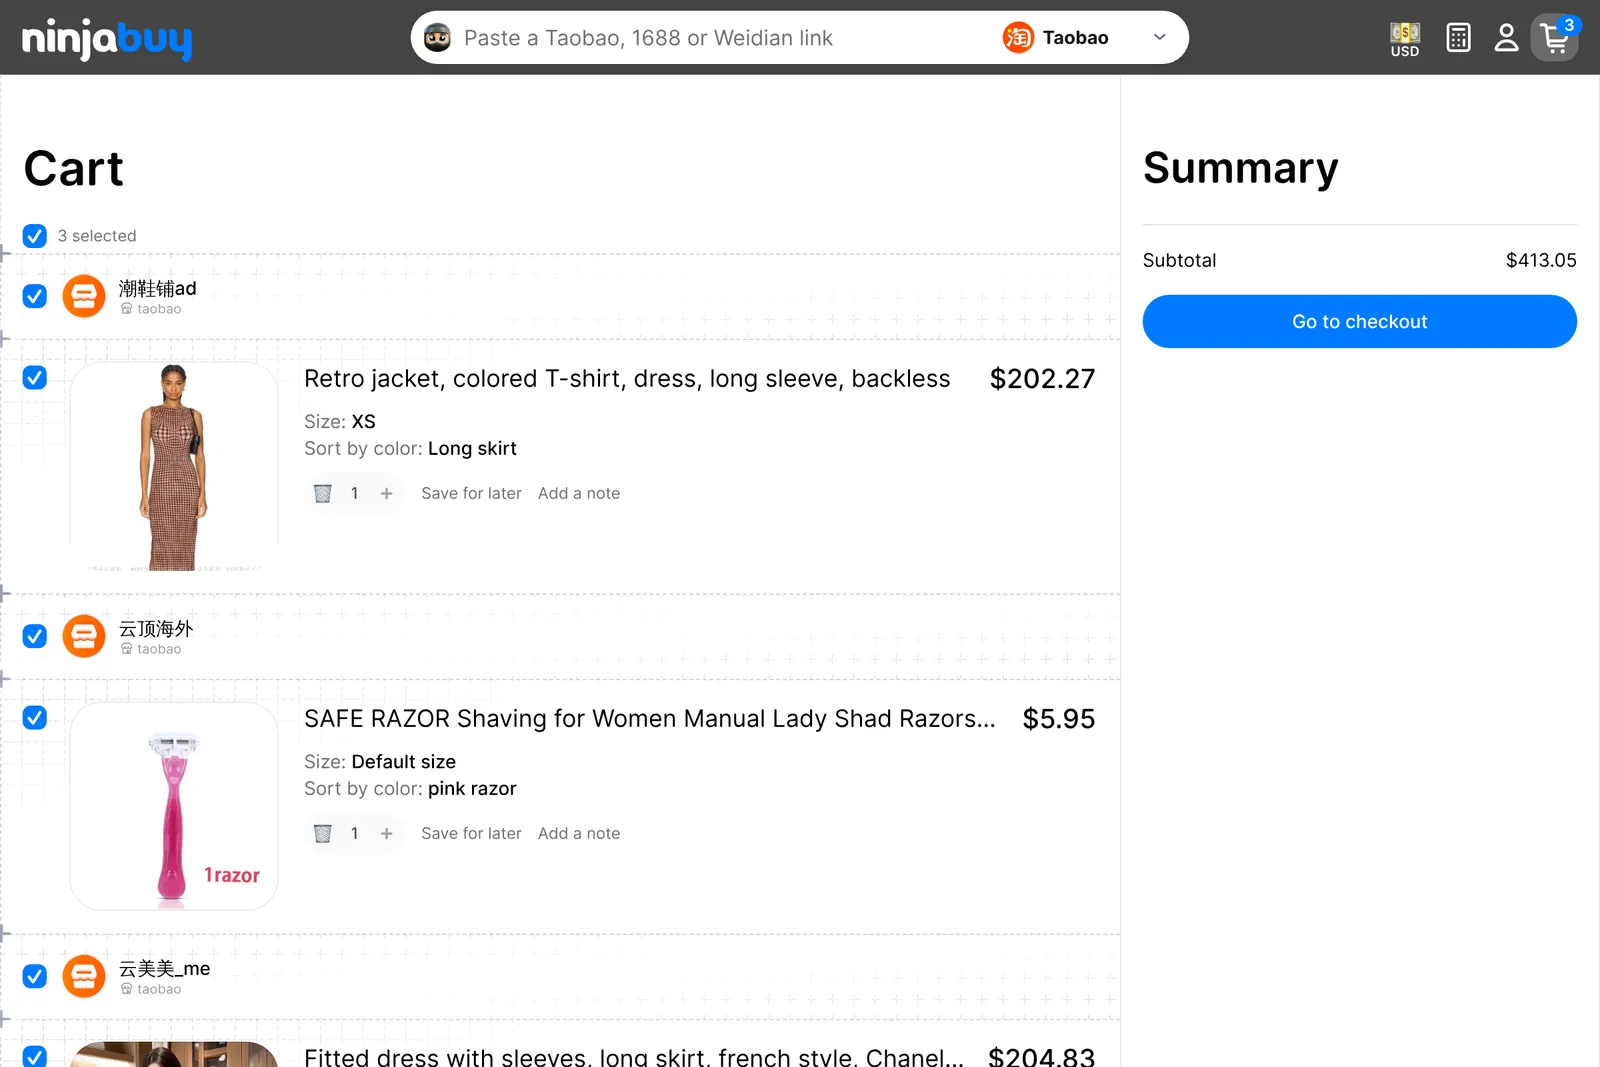Screen dimensions: 1600x1067
Task: Click the 'Size: Default size' text
Action: pyautogui.click(x=380, y=762)
